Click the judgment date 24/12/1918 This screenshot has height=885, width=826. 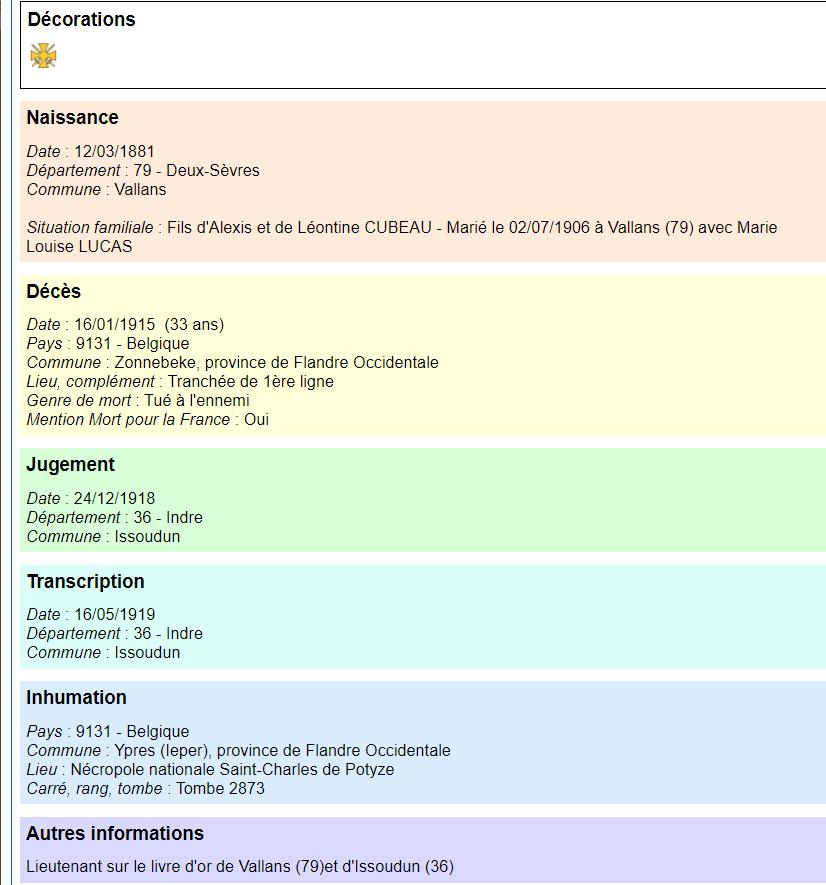click(115, 498)
